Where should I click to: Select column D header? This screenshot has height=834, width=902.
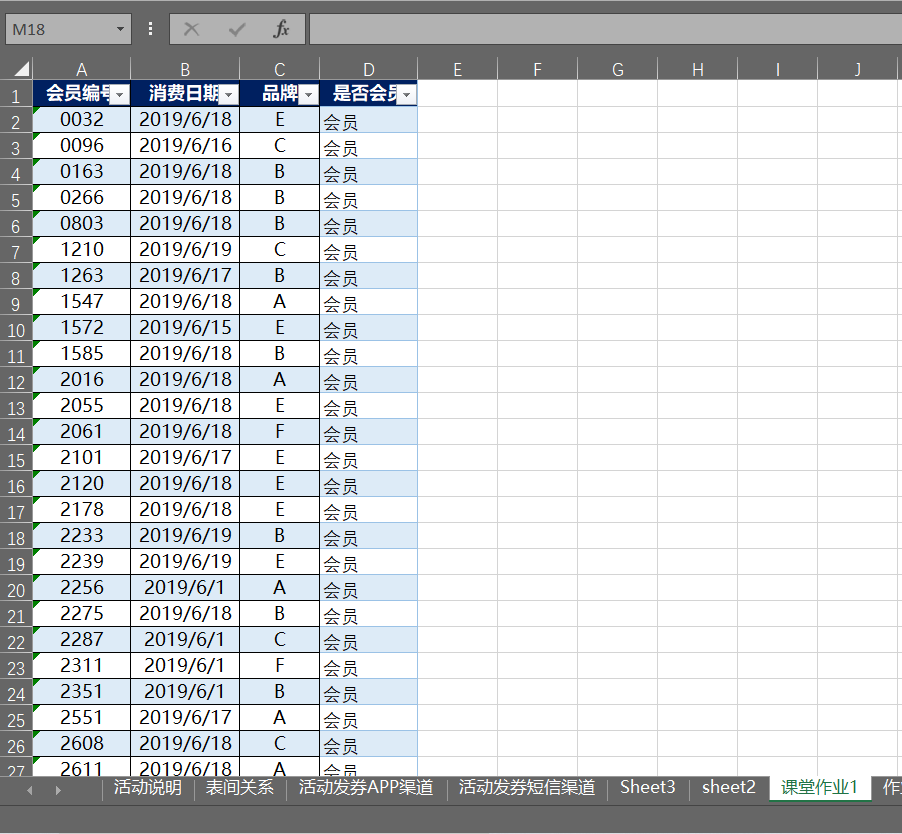pyautogui.click(x=369, y=70)
